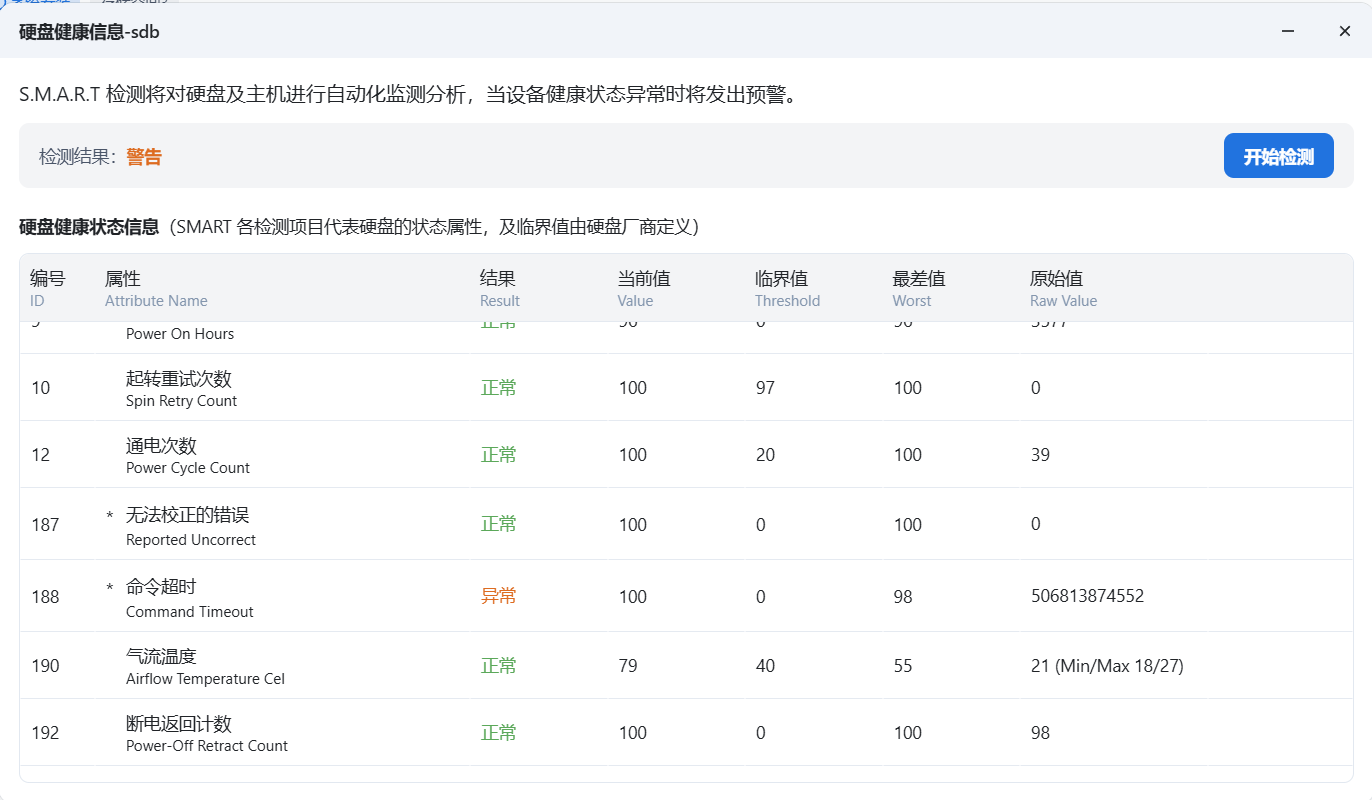Image resolution: width=1372 pixels, height=800 pixels.
Task: Click ID 192 in the table
Action: pos(45,733)
